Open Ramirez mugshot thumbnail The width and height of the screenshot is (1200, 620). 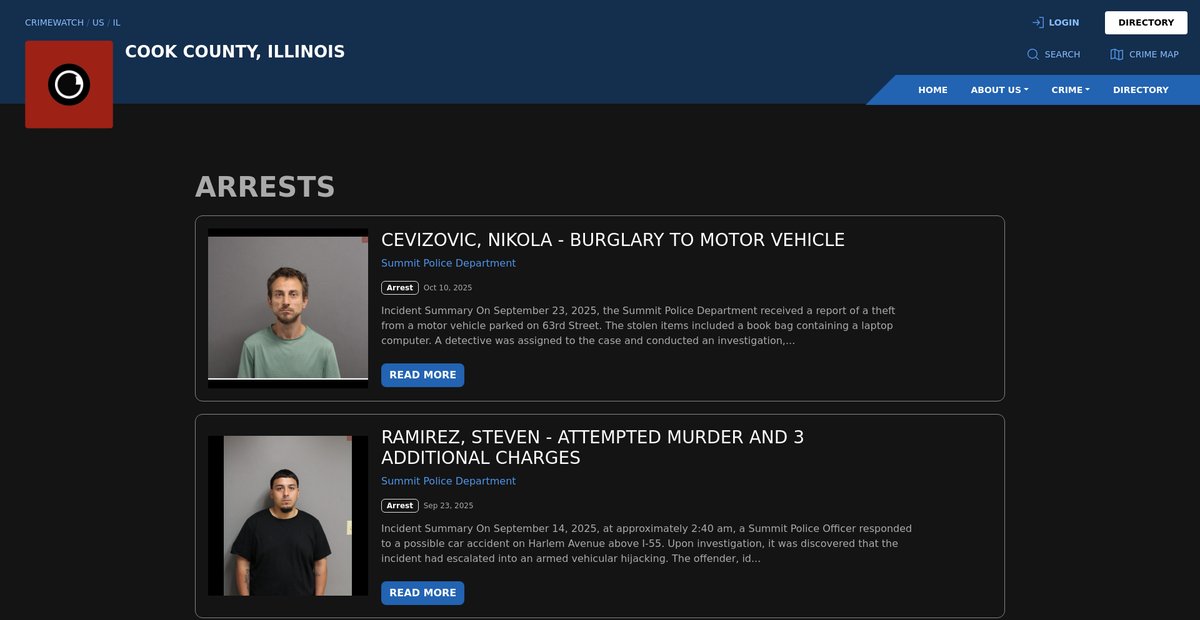pyautogui.click(x=288, y=515)
